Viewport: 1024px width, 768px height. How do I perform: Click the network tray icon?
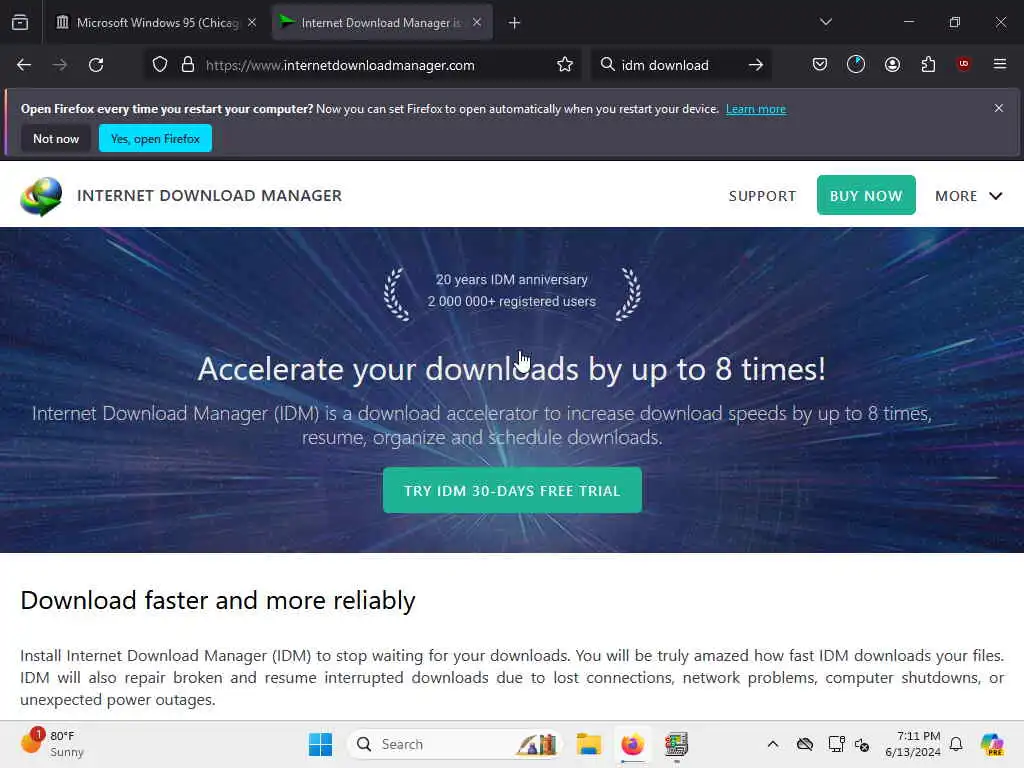(x=835, y=744)
